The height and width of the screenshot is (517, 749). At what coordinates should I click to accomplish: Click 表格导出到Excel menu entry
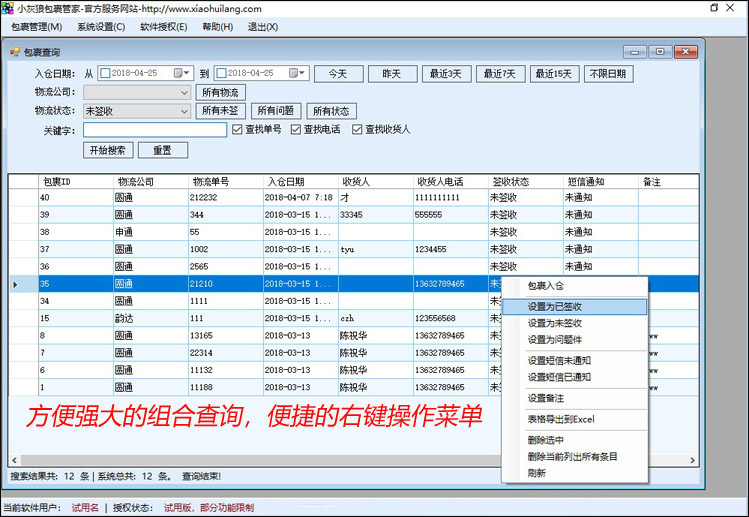[574, 419]
